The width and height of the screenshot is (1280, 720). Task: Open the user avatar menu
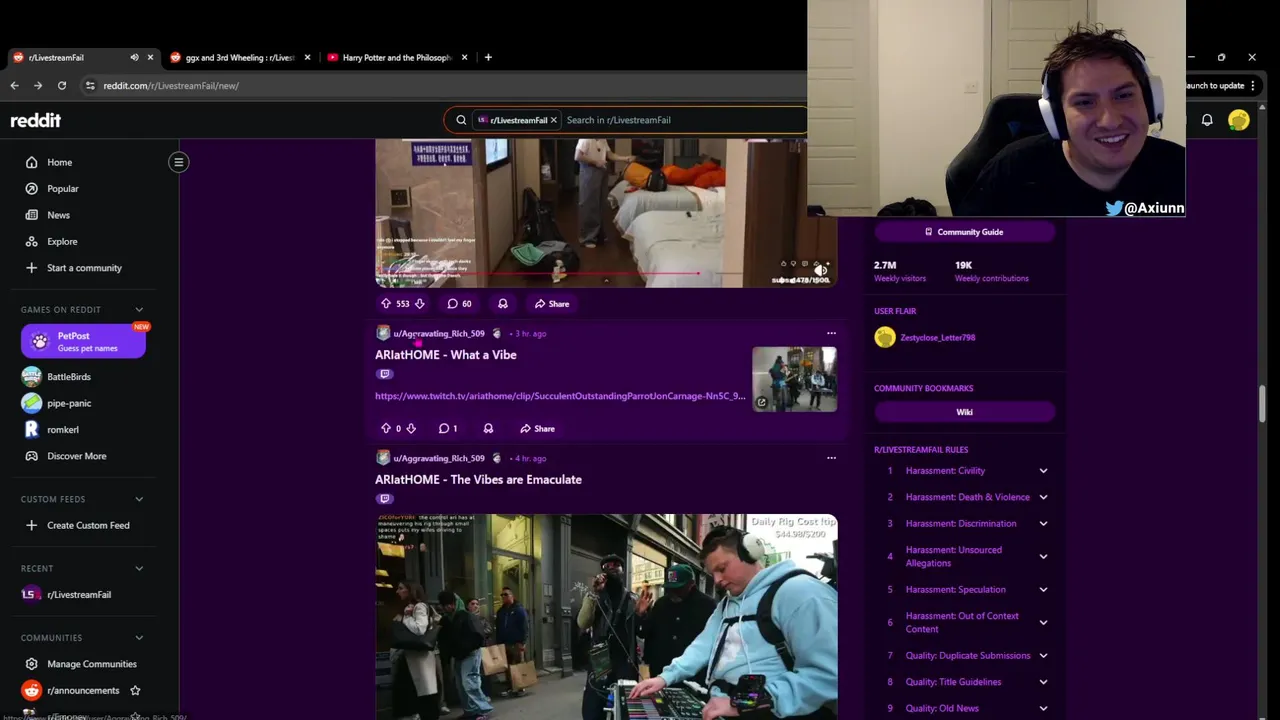click(1239, 120)
